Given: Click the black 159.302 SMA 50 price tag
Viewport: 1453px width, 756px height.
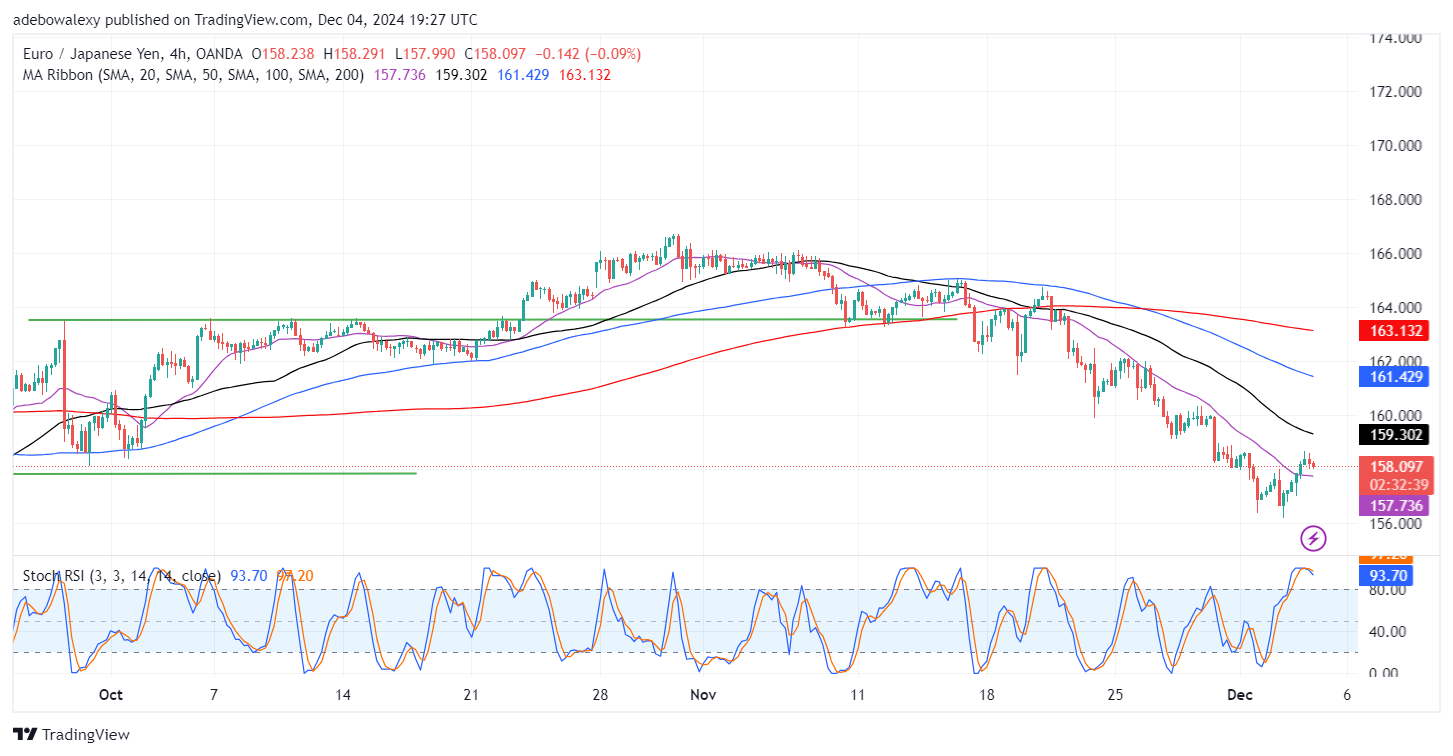Looking at the screenshot, I should (x=1398, y=435).
